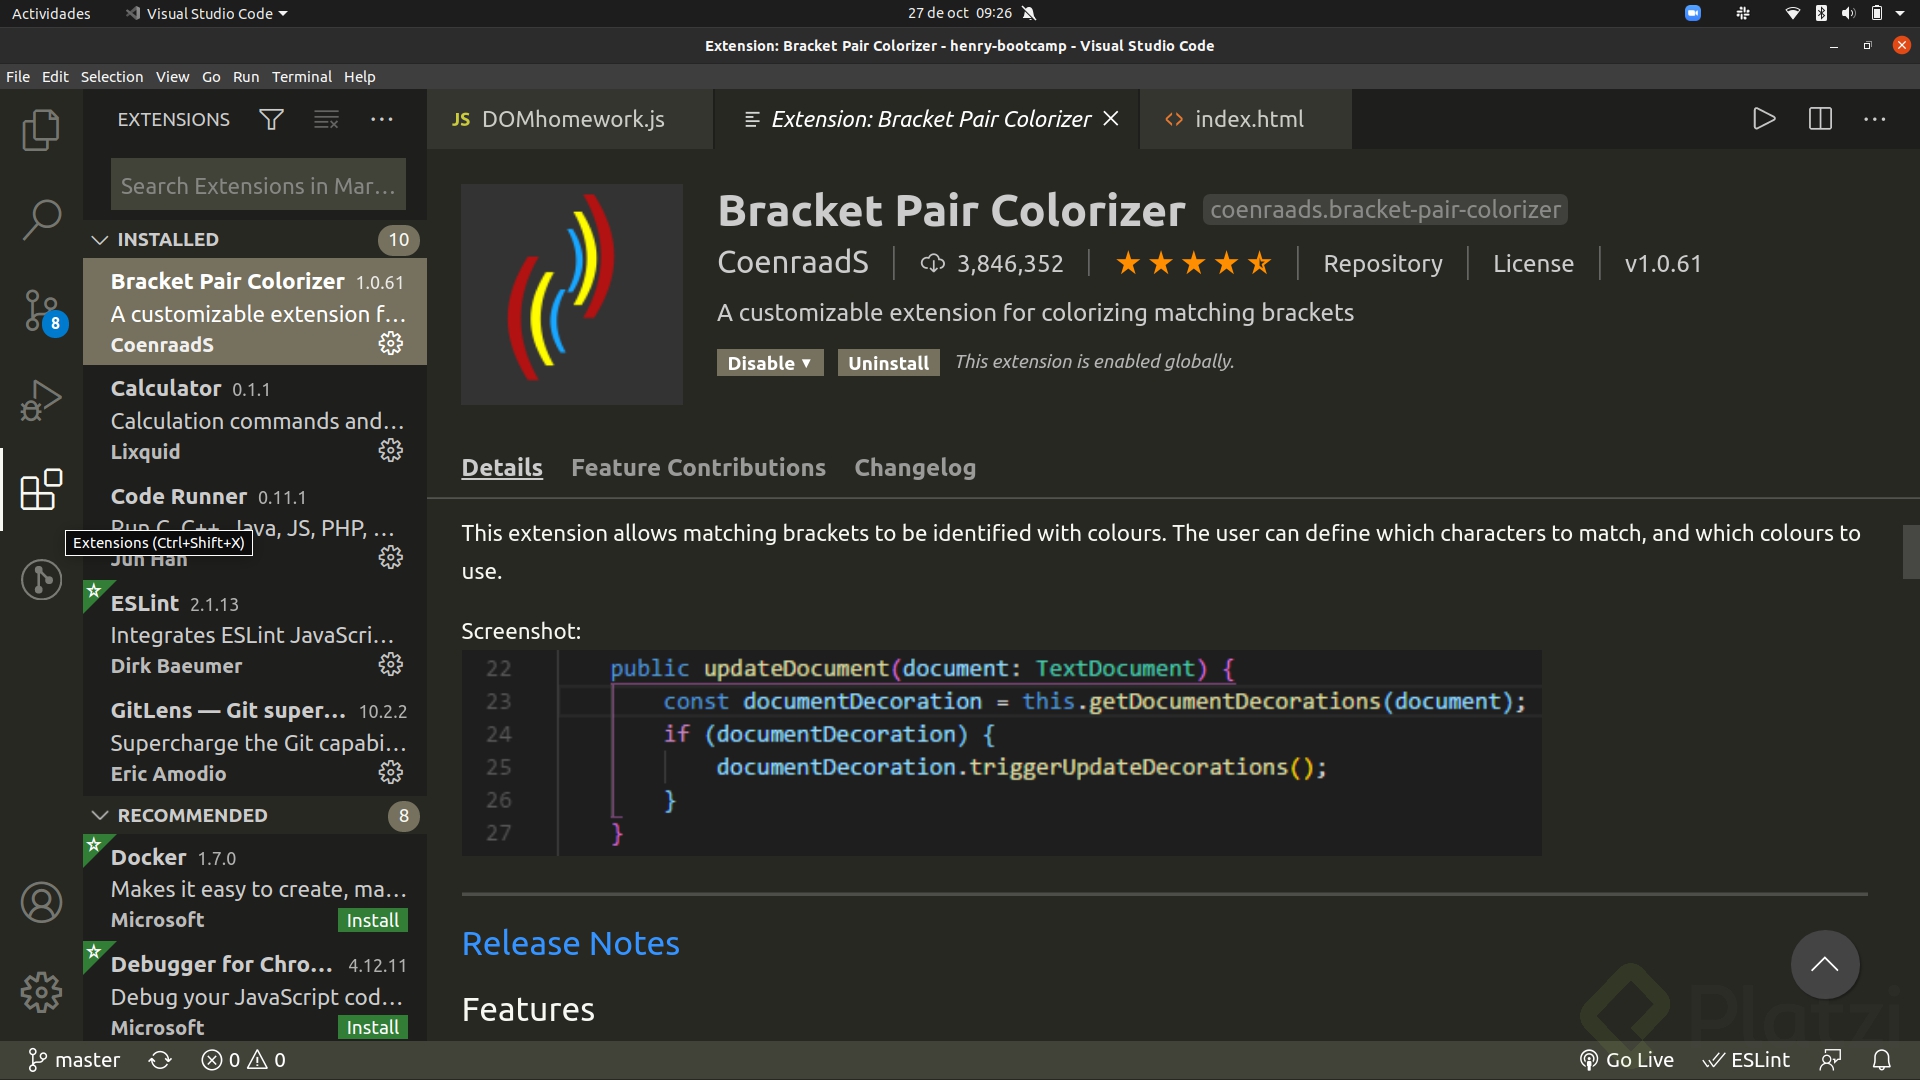Switch to the Changelog tab
The image size is (1920, 1080).
point(915,467)
